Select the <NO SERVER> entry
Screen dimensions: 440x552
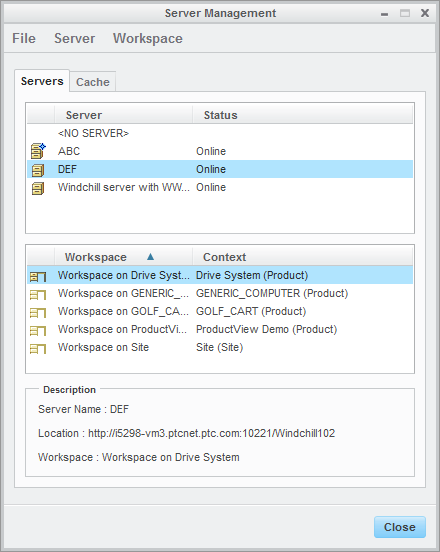(x=94, y=133)
